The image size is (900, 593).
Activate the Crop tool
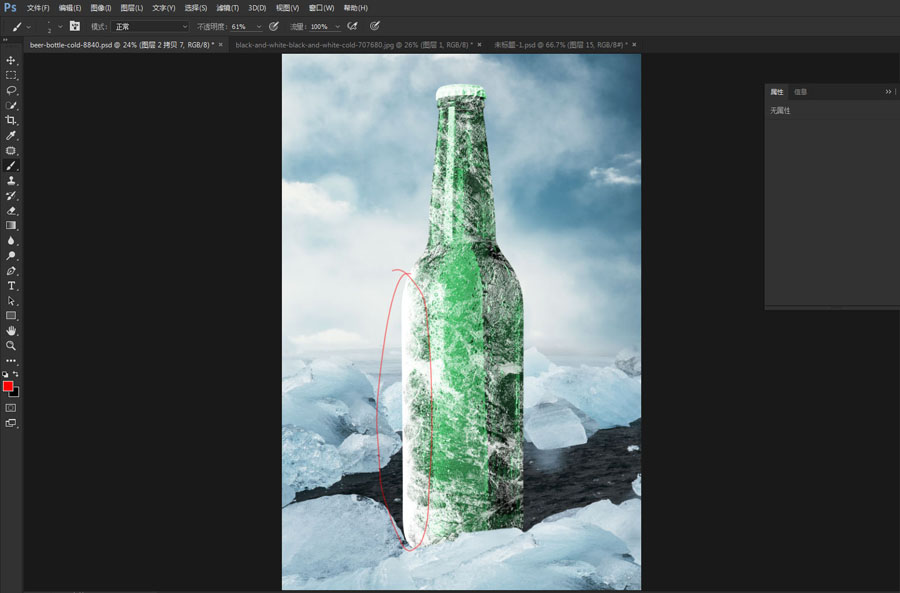tap(12, 120)
